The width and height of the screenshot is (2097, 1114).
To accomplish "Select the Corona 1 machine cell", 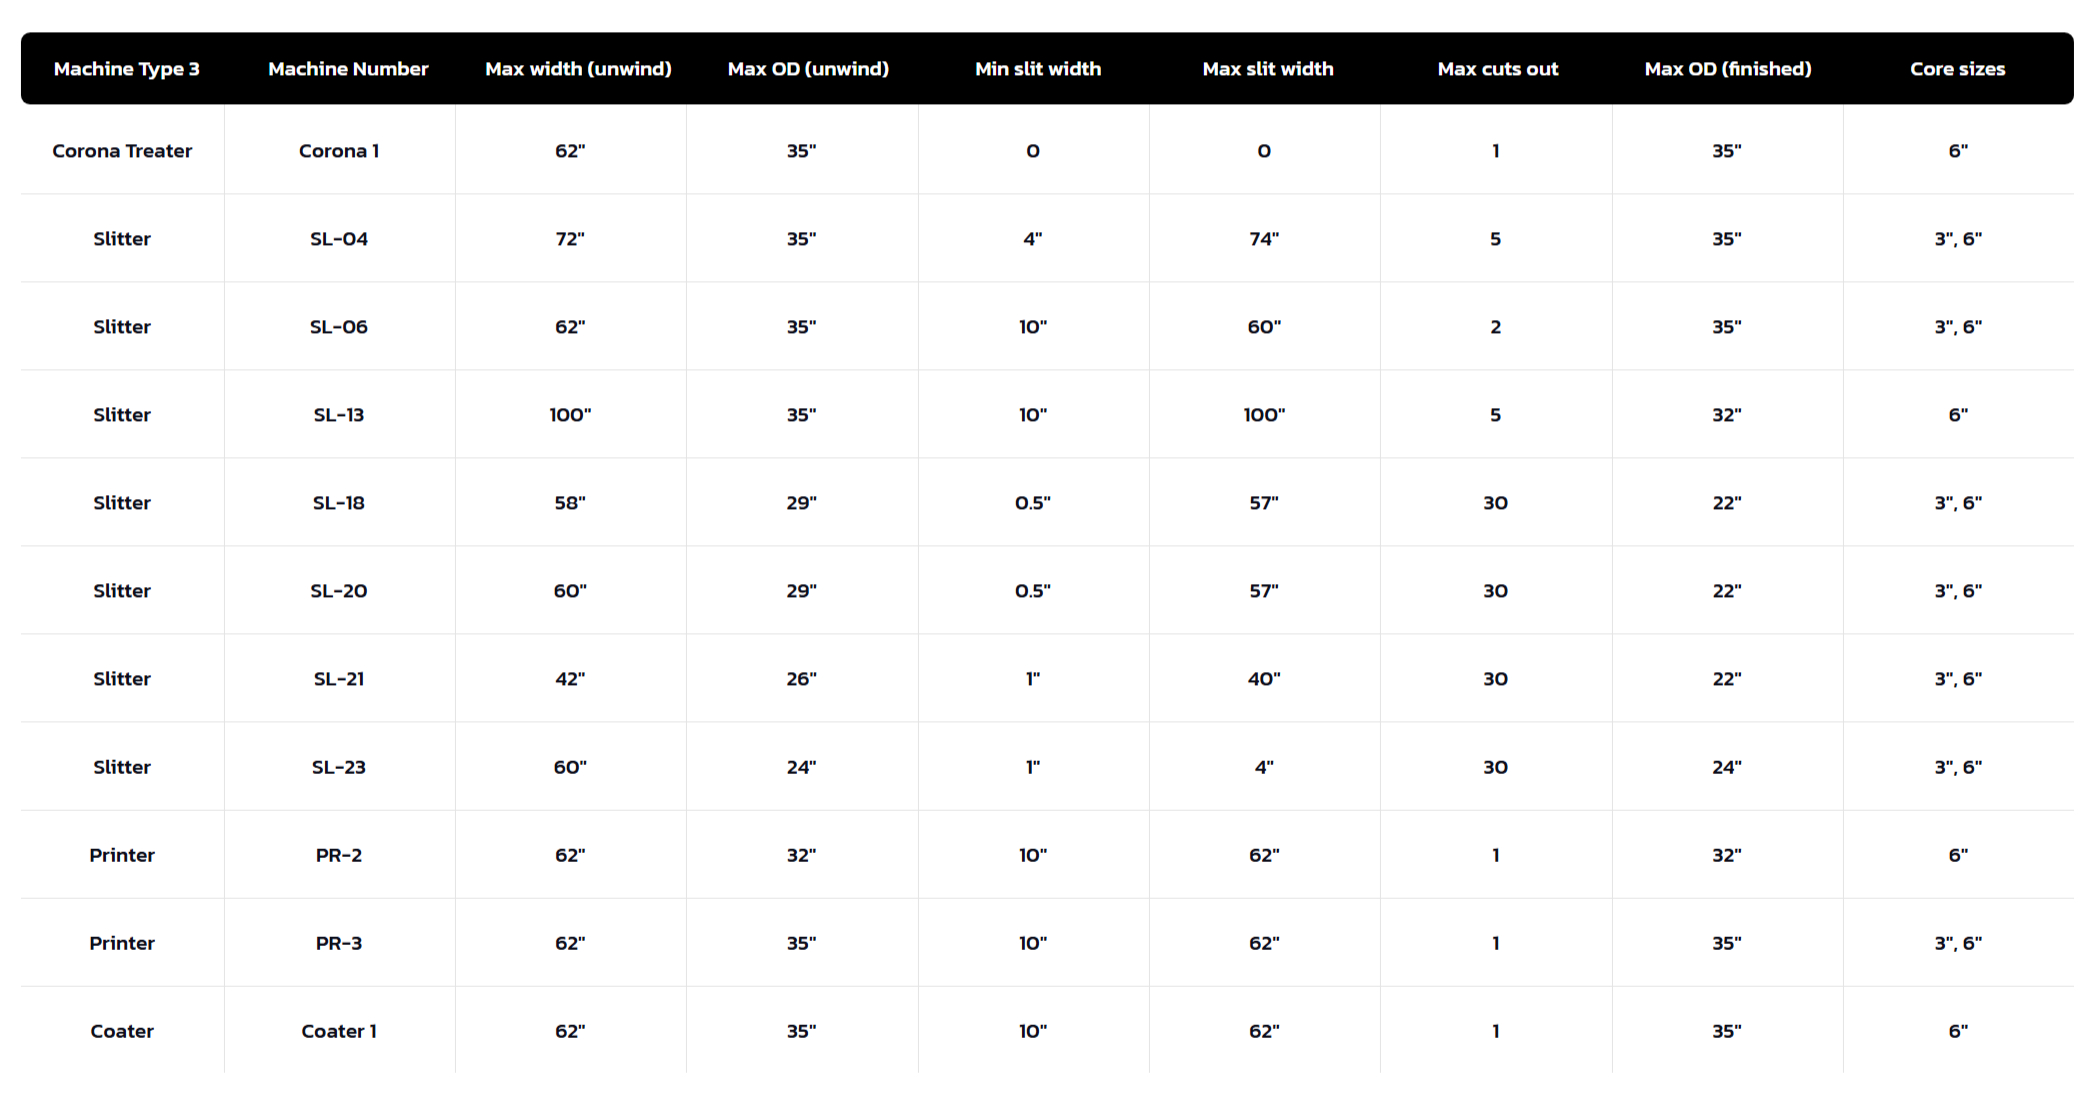I will 339,151.
